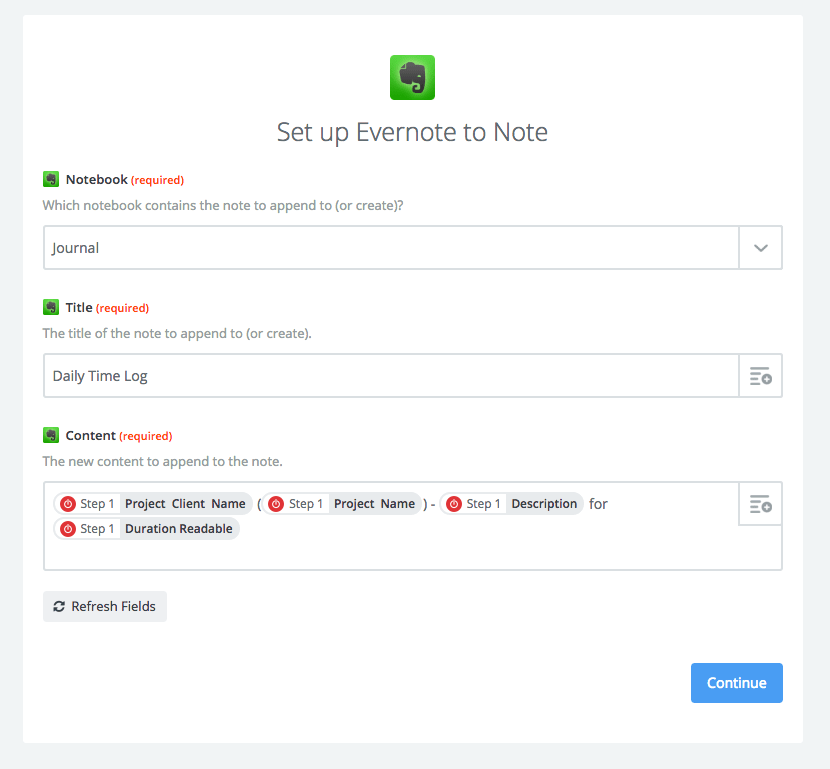Select the Project Client Name field pill

pyautogui.click(x=185, y=504)
